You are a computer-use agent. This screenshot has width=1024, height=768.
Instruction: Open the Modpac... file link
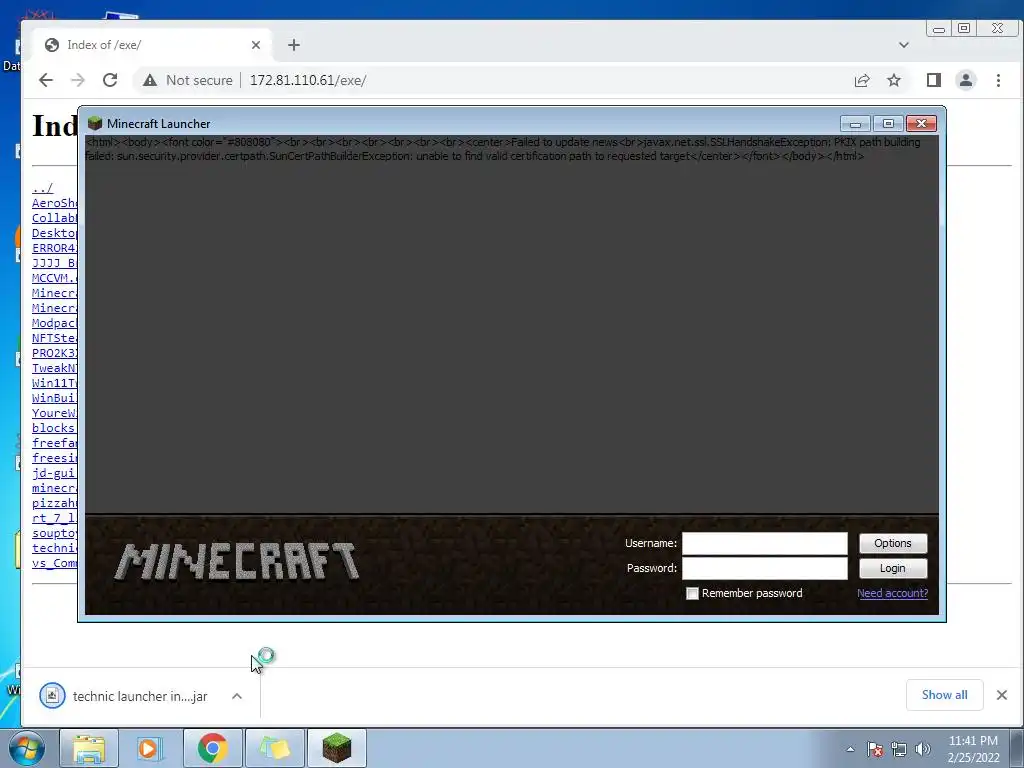54,323
